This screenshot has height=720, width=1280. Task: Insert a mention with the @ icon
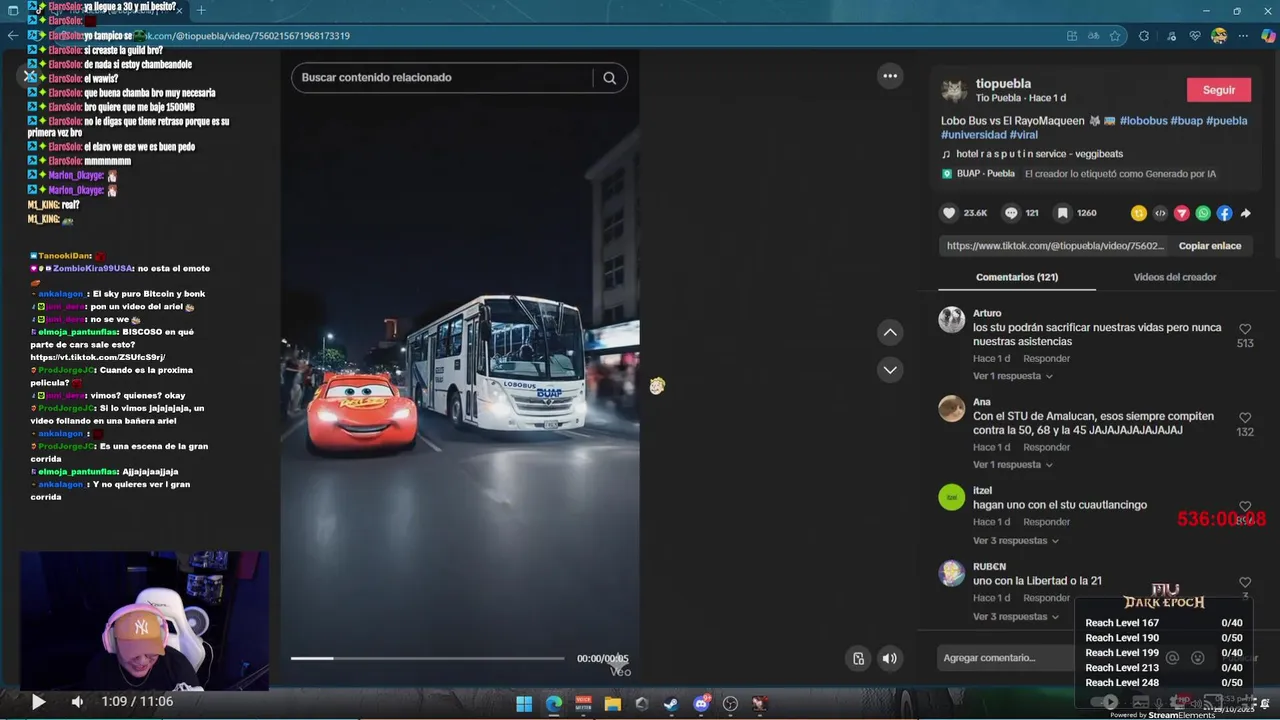click(x=1173, y=658)
